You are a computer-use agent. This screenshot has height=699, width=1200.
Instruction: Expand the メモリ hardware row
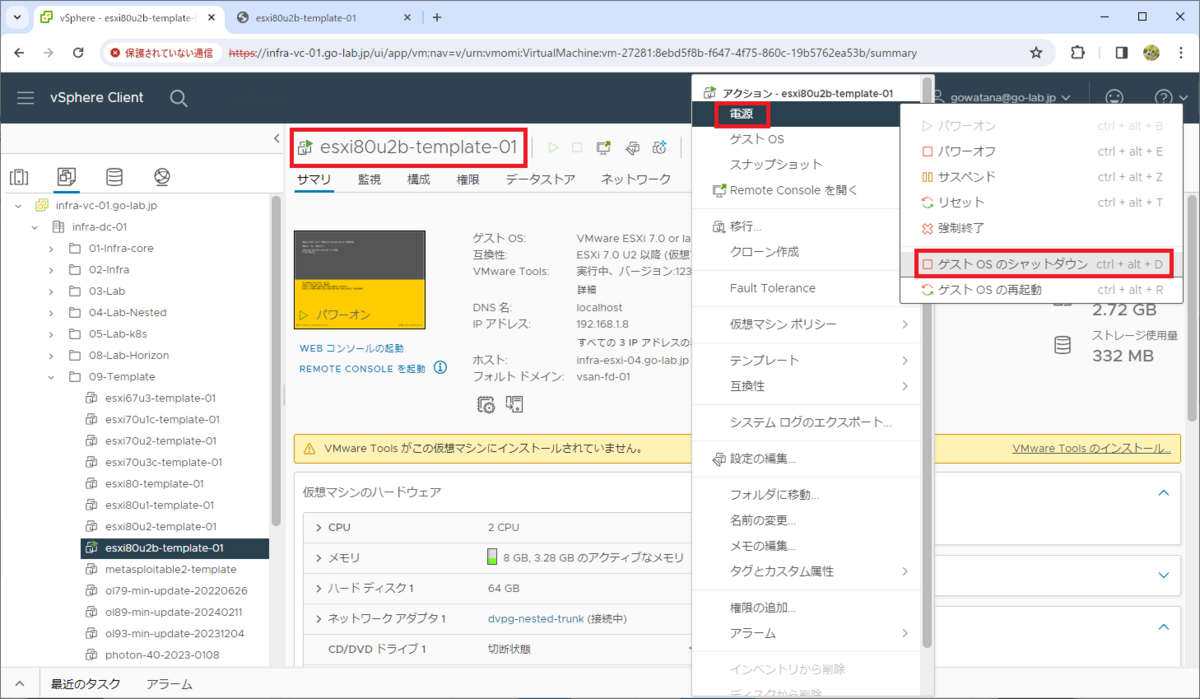click(x=318, y=557)
